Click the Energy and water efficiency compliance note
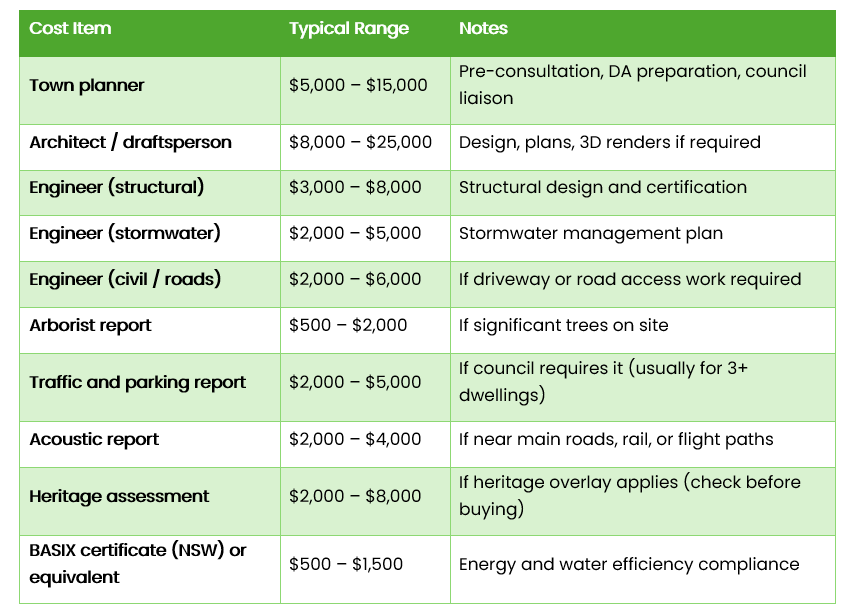The image size is (855, 616). coord(629,564)
